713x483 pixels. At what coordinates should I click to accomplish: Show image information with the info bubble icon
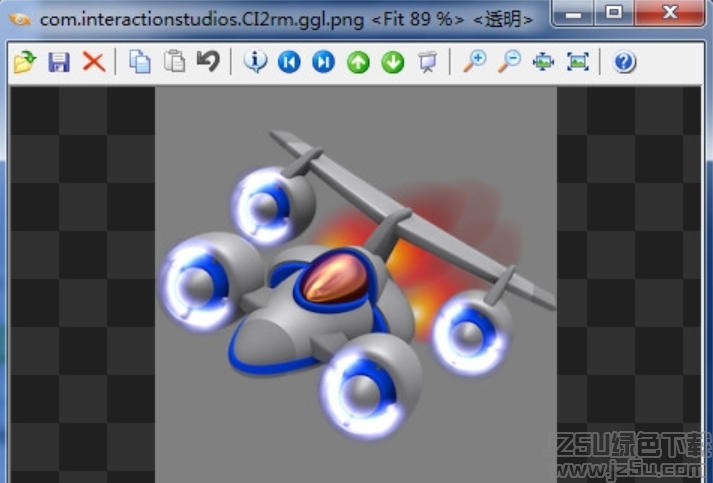click(255, 61)
